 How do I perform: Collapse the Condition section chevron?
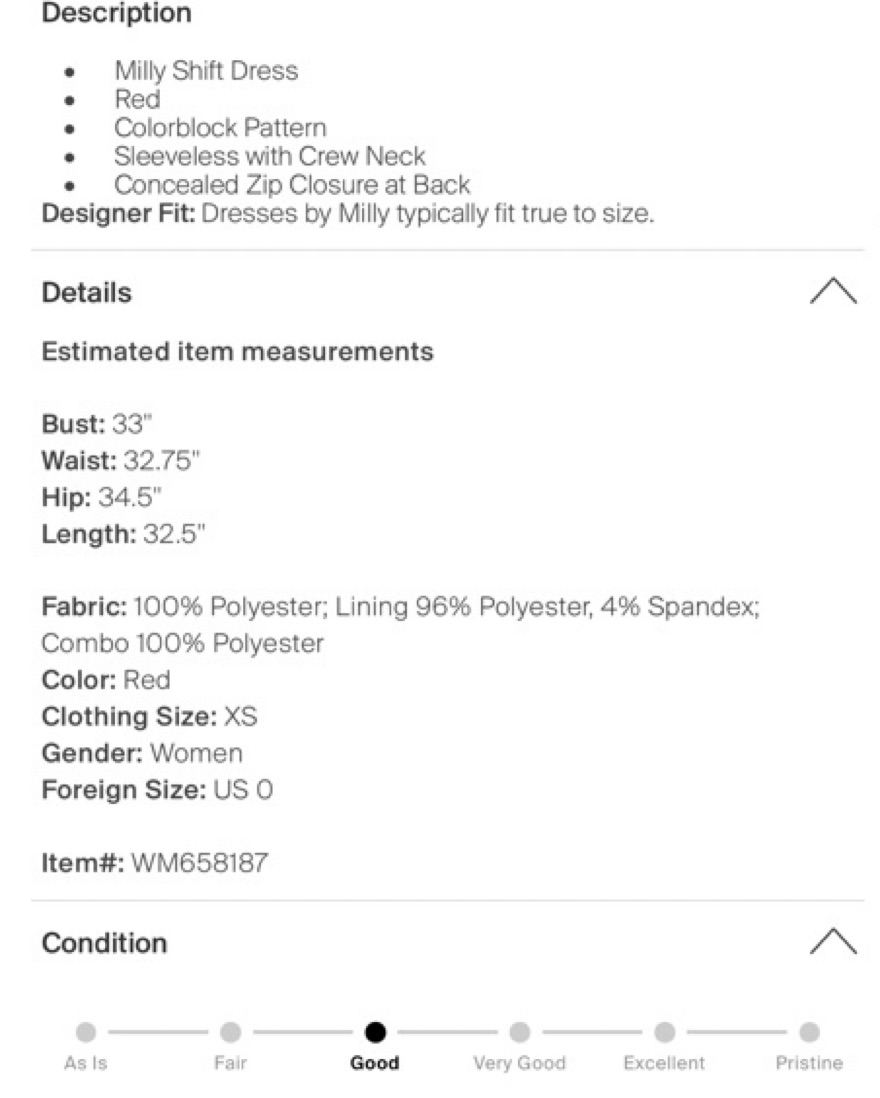coord(832,942)
